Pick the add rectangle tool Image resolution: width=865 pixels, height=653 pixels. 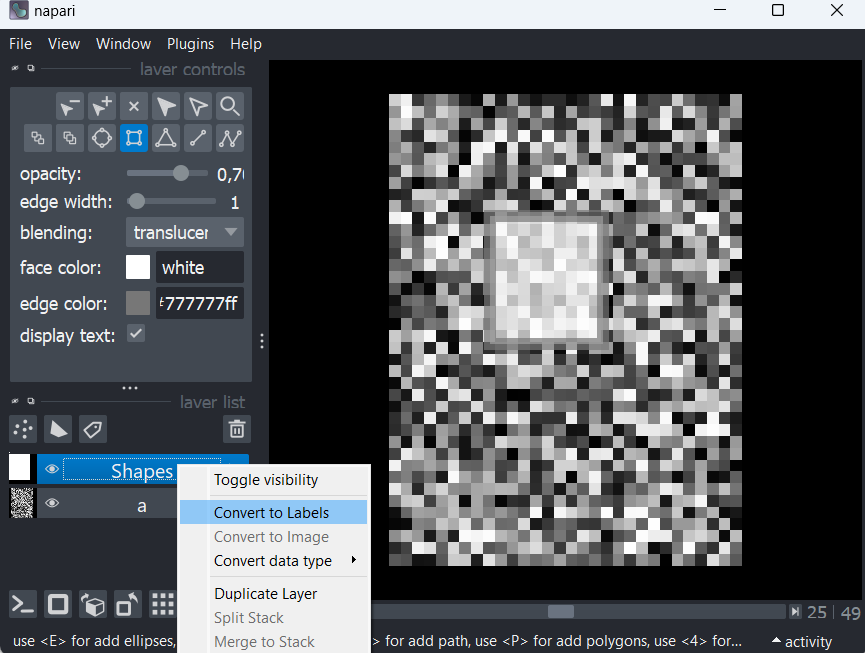tap(134, 138)
